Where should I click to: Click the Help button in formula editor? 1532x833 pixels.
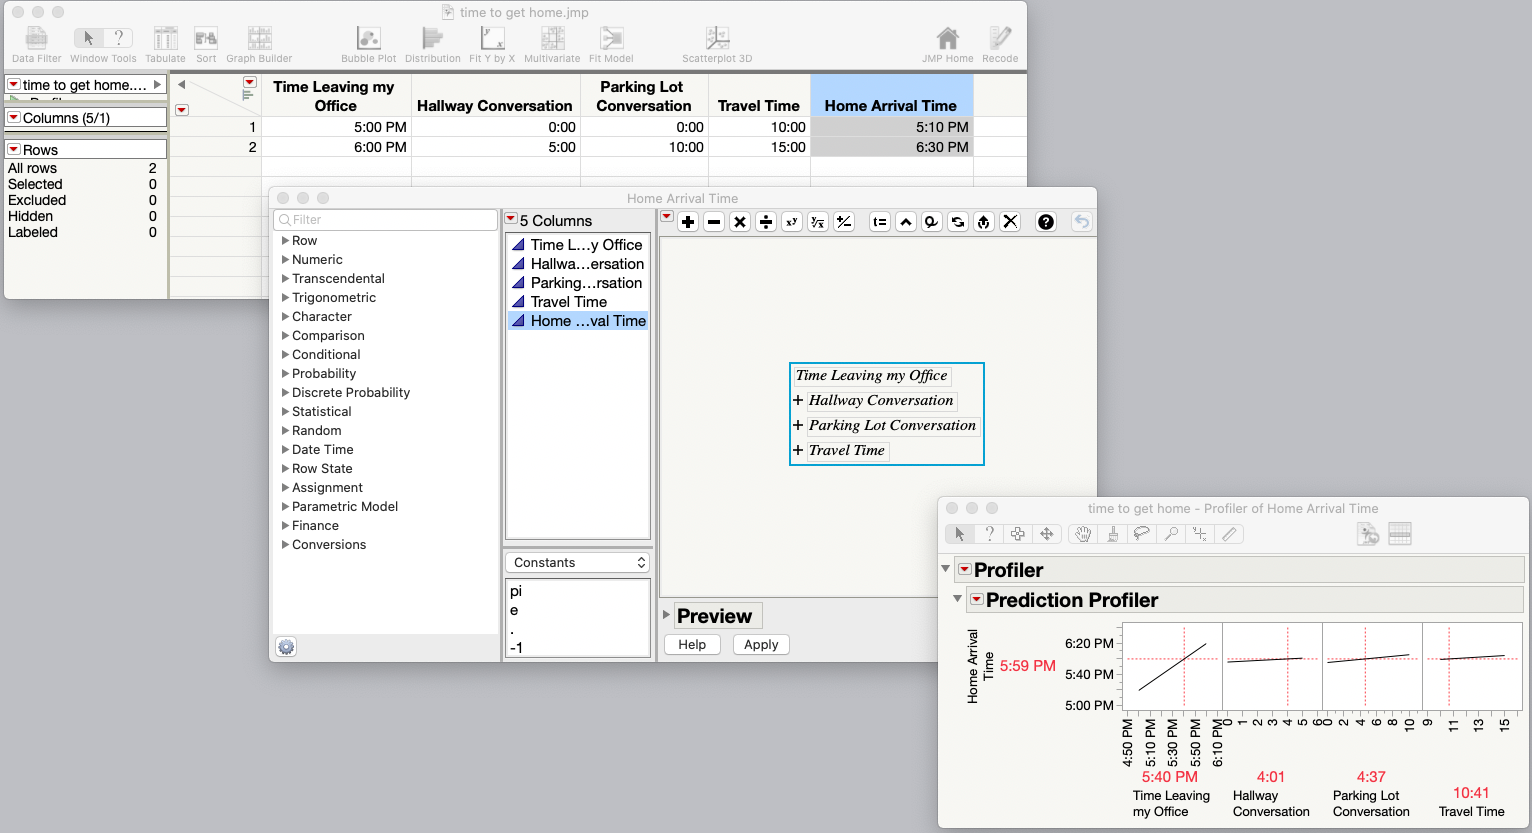(692, 645)
